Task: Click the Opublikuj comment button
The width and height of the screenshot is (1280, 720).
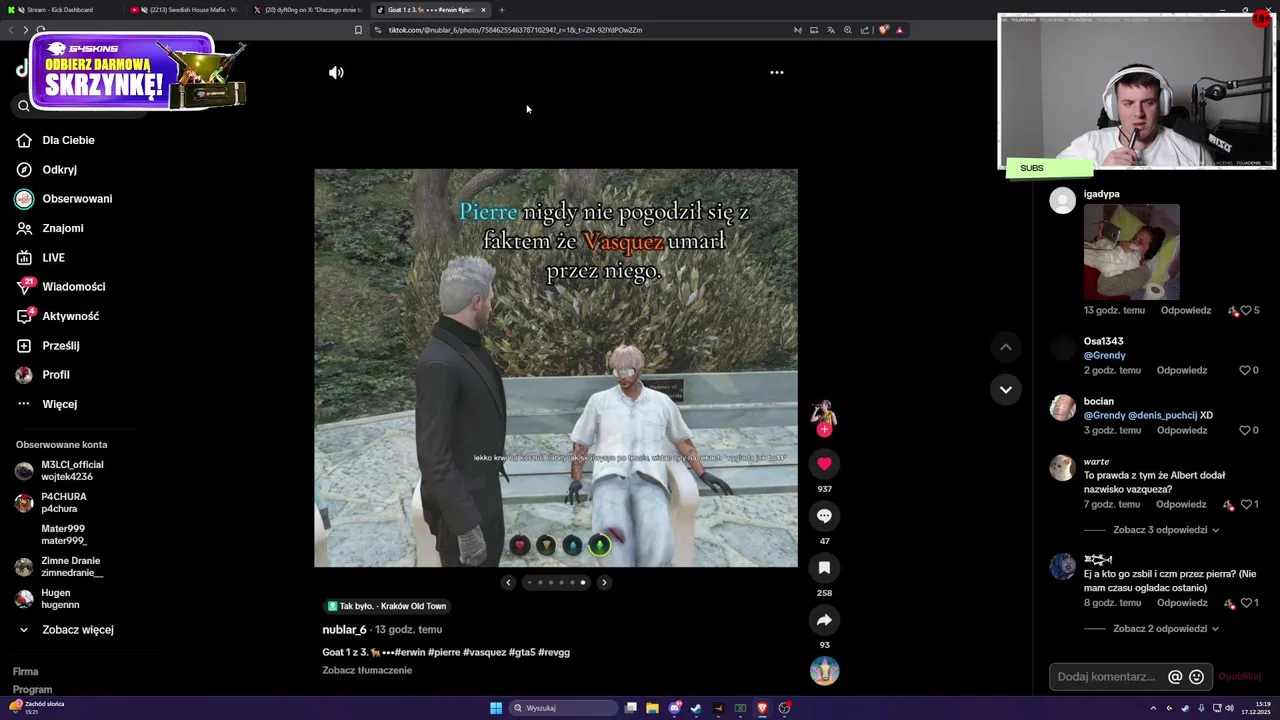Action: 1240,677
